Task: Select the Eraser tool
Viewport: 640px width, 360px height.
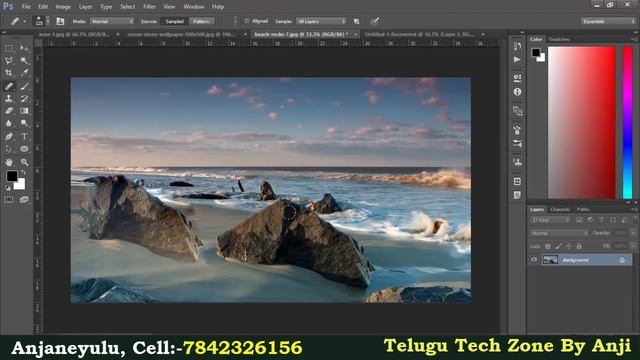Action: 9,111
